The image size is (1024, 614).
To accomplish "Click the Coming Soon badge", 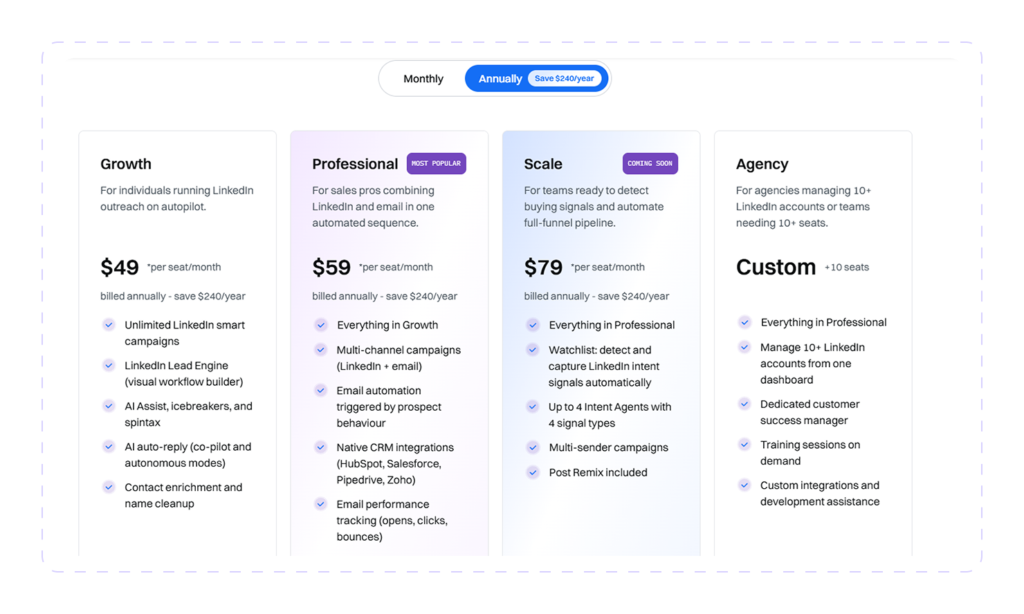I will (x=650, y=163).
